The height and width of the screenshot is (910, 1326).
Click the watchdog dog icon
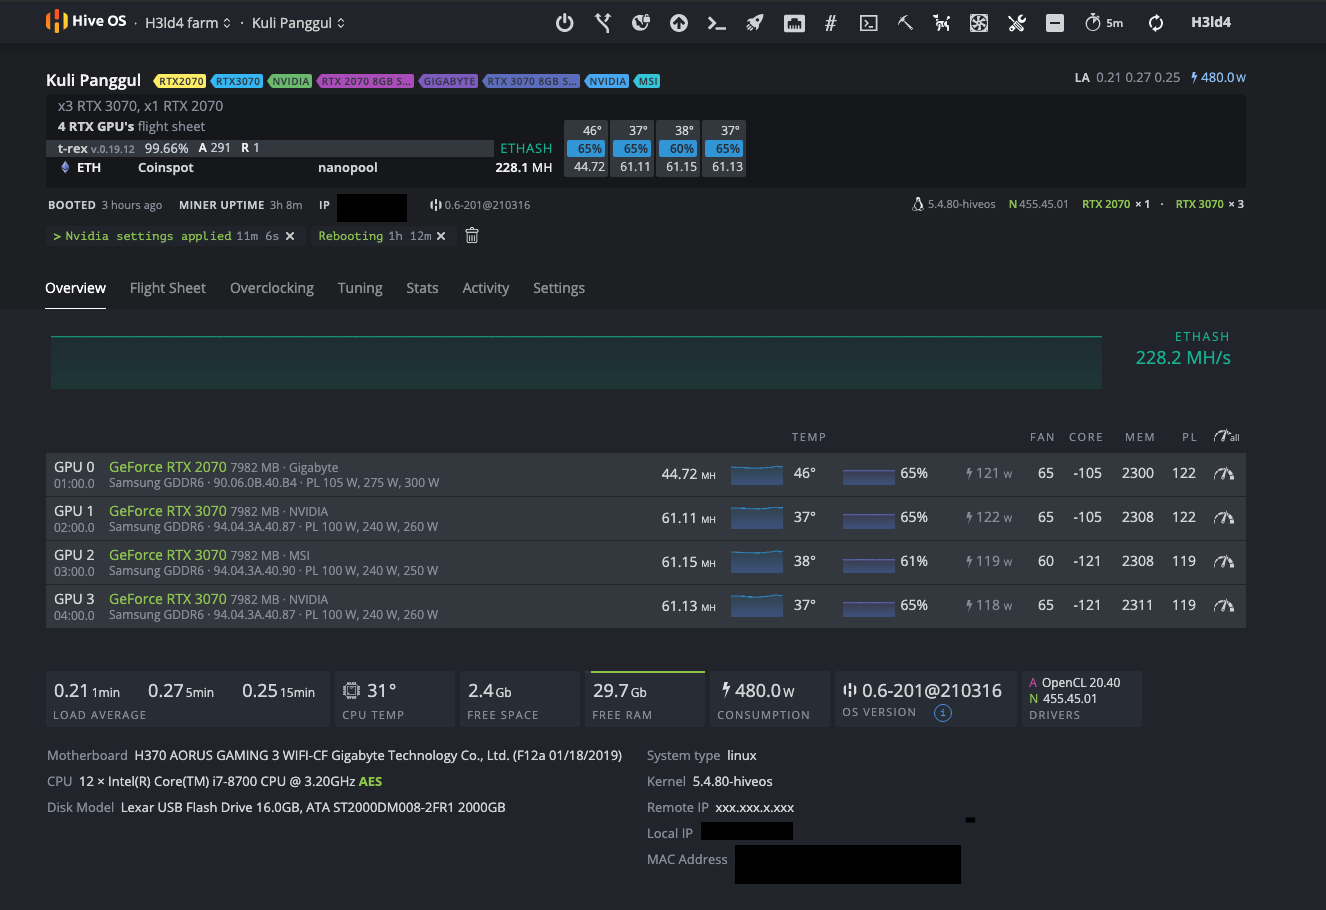click(x=942, y=23)
